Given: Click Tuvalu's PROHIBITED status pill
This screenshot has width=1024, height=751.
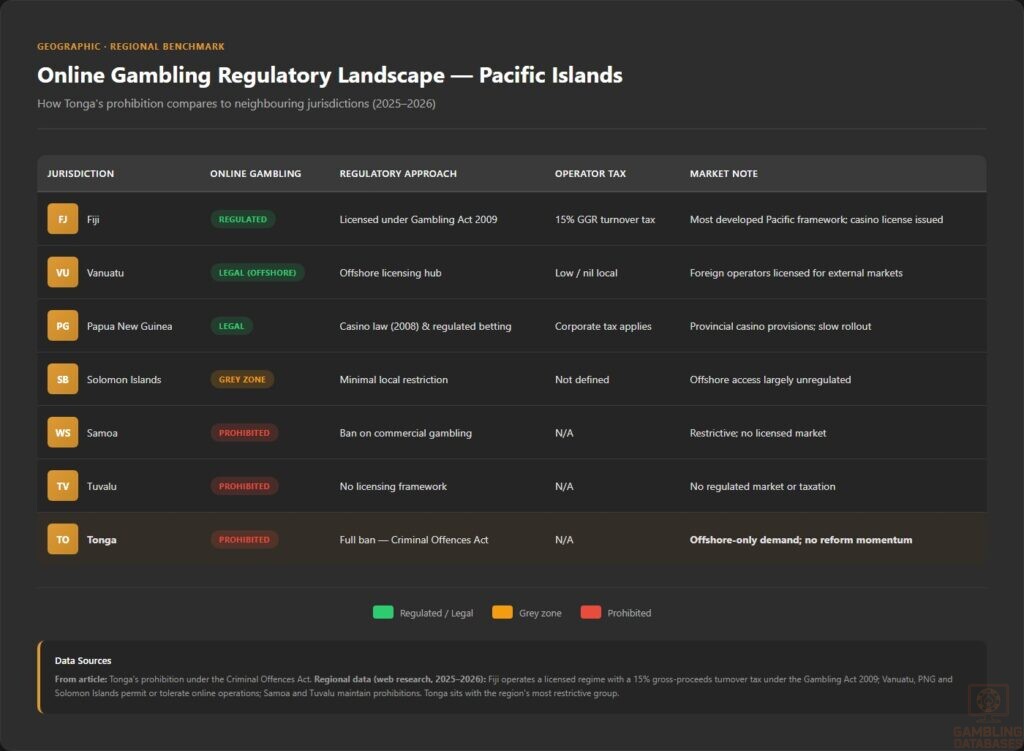Looking at the screenshot, I should click(244, 486).
